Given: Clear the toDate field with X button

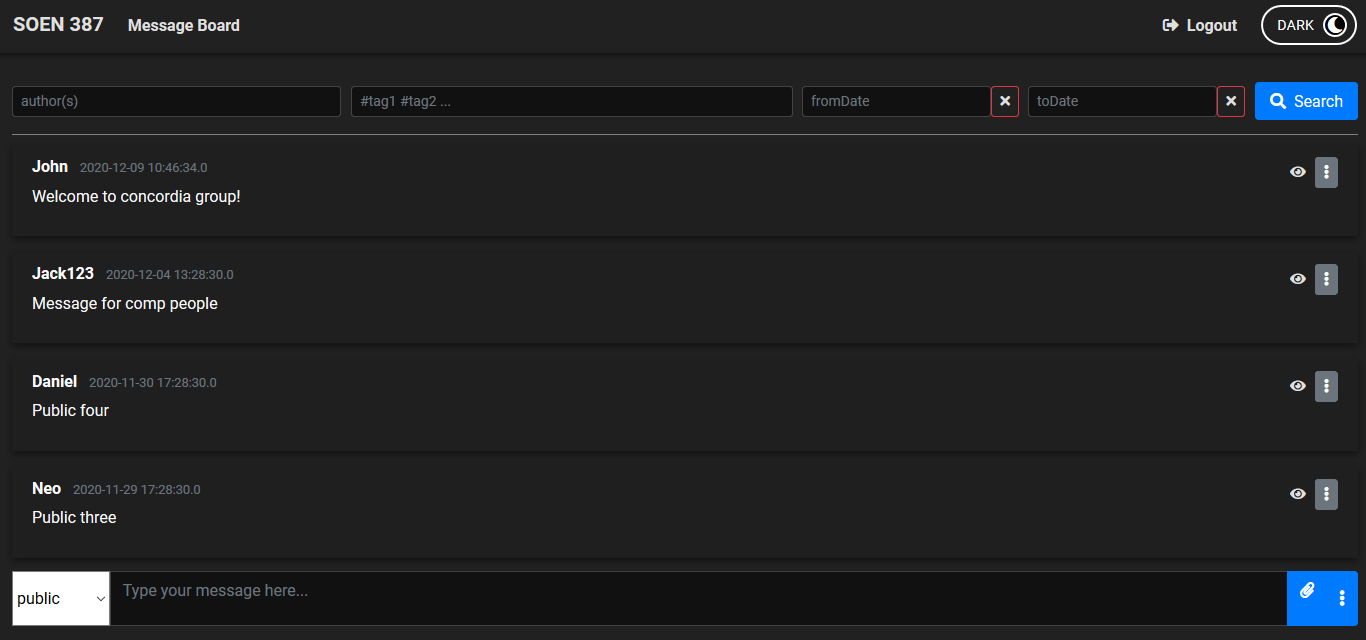Looking at the screenshot, I should [1231, 101].
